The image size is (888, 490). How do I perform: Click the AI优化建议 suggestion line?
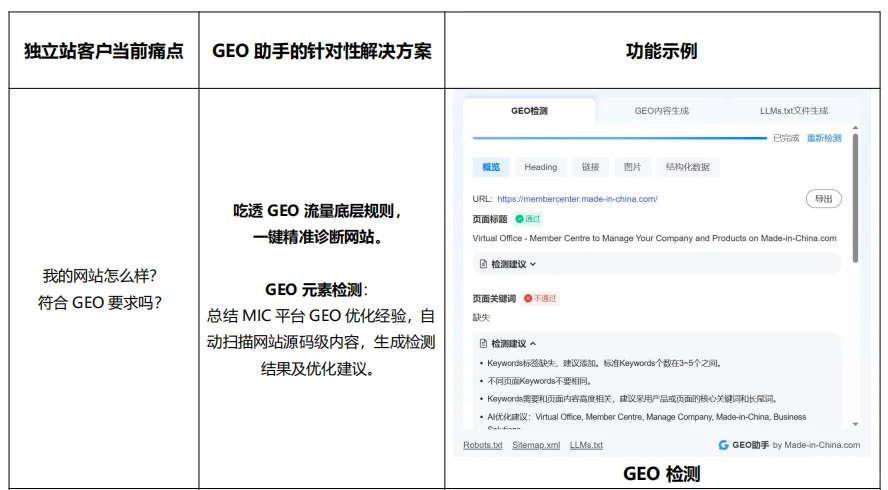[646, 417]
